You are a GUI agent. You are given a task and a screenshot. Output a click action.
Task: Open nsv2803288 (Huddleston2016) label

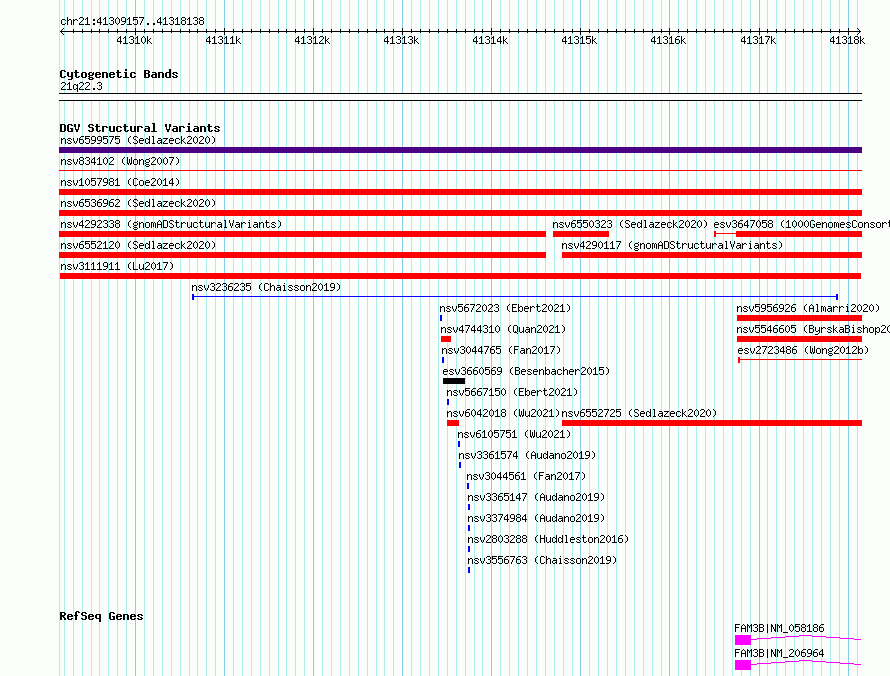point(548,539)
